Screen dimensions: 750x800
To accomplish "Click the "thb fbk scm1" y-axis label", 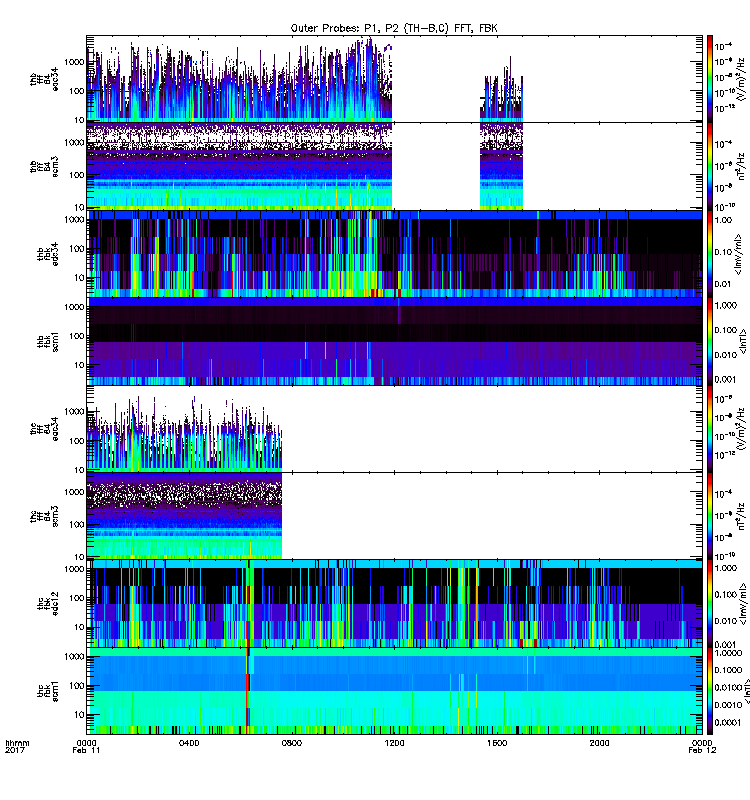I will pos(47,341).
